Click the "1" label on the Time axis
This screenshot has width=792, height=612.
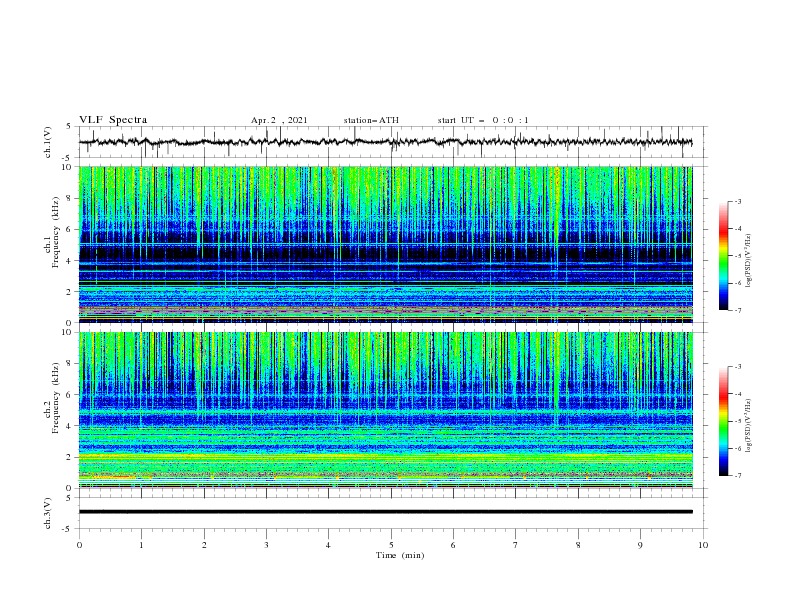141,545
